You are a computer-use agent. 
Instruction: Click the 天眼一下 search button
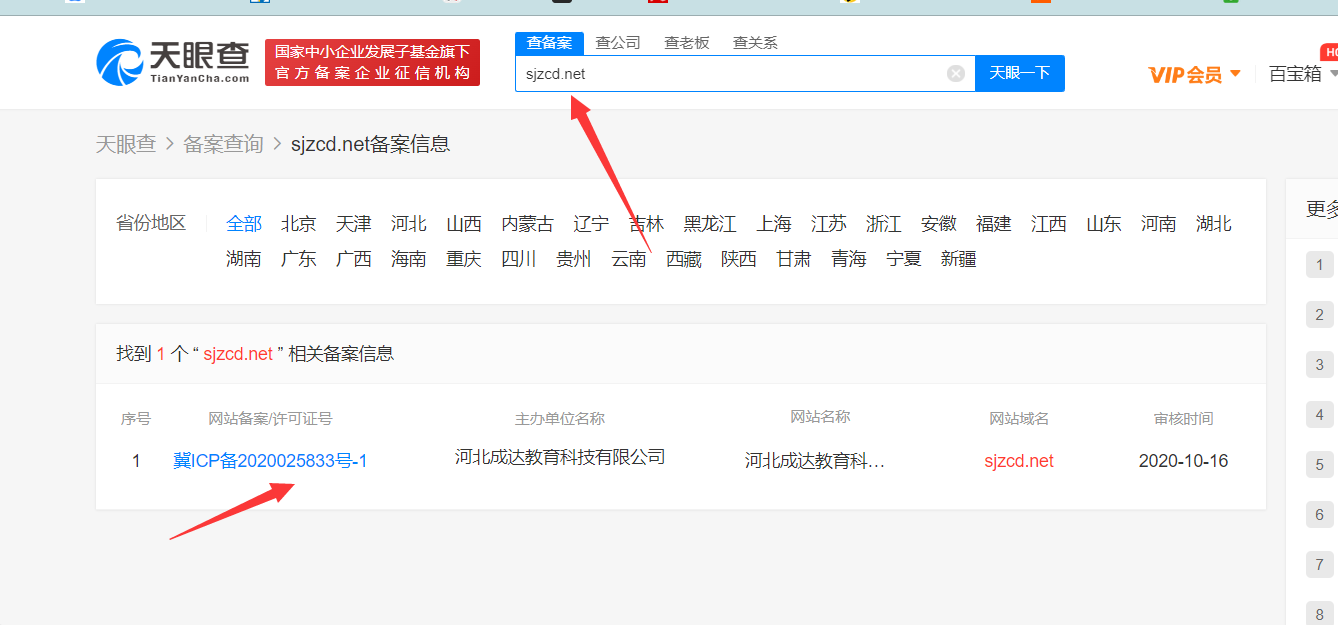click(x=1019, y=72)
